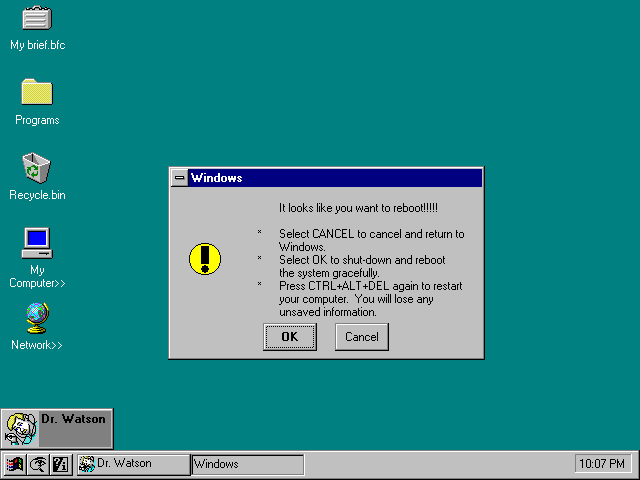
Task: Select the Windows taskbar button
Action: point(248,464)
